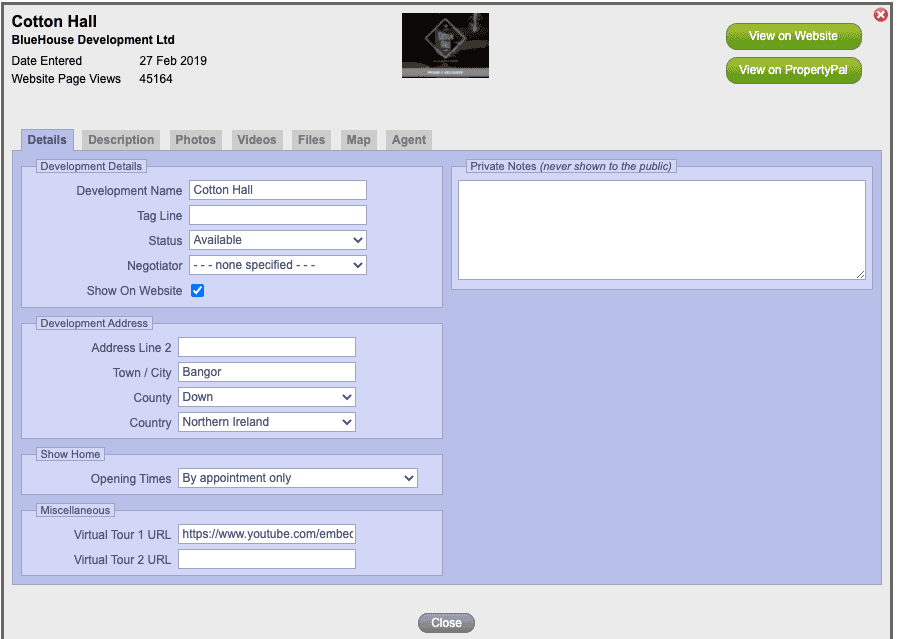This screenshot has width=899, height=639.
Task: Click the red close icon at top right
Action: click(x=880, y=15)
